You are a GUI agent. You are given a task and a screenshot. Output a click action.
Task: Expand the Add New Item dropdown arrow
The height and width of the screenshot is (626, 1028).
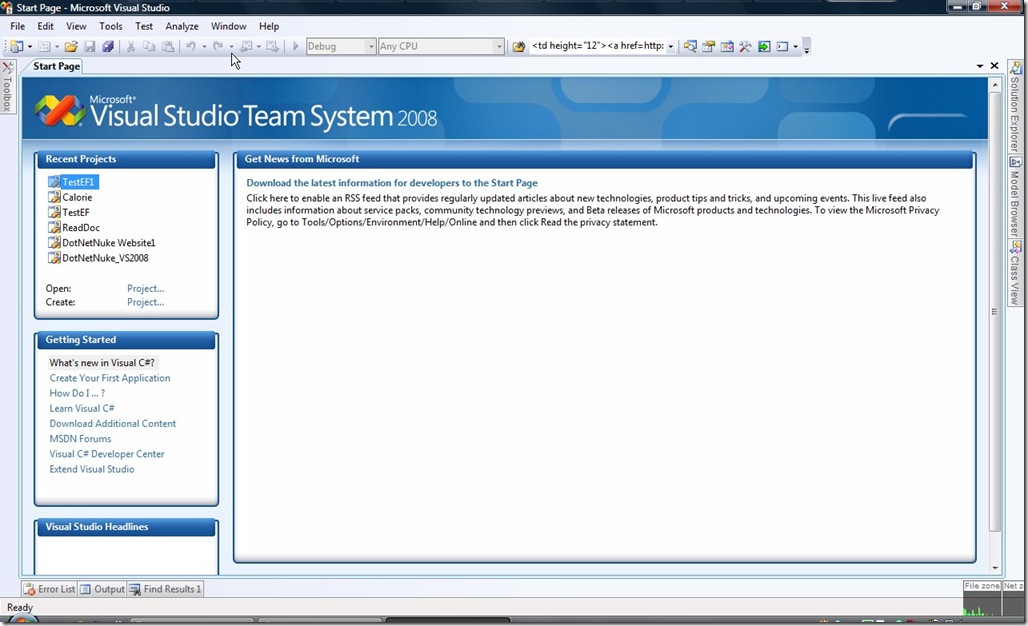click(x=57, y=47)
